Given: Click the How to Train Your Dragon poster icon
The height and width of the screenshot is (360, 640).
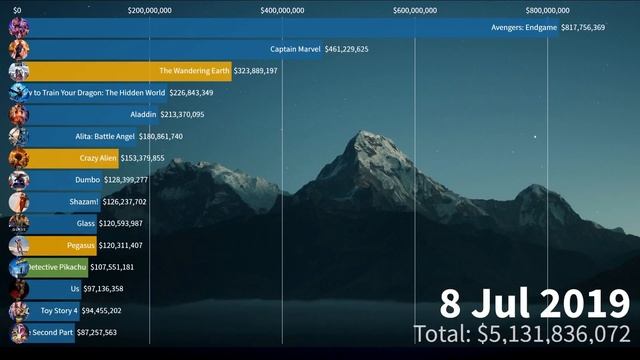Looking at the screenshot, I should click(x=19, y=93).
